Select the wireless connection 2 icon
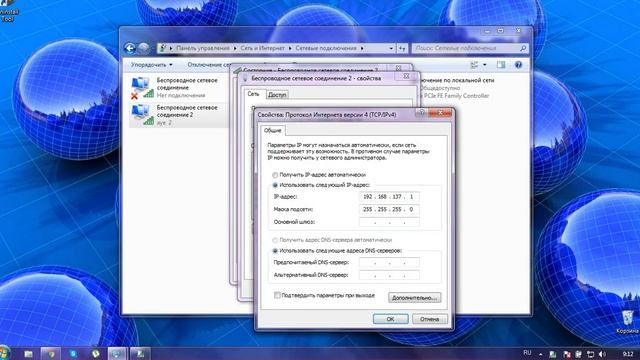The image size is (640, 360). click(142, 115)
